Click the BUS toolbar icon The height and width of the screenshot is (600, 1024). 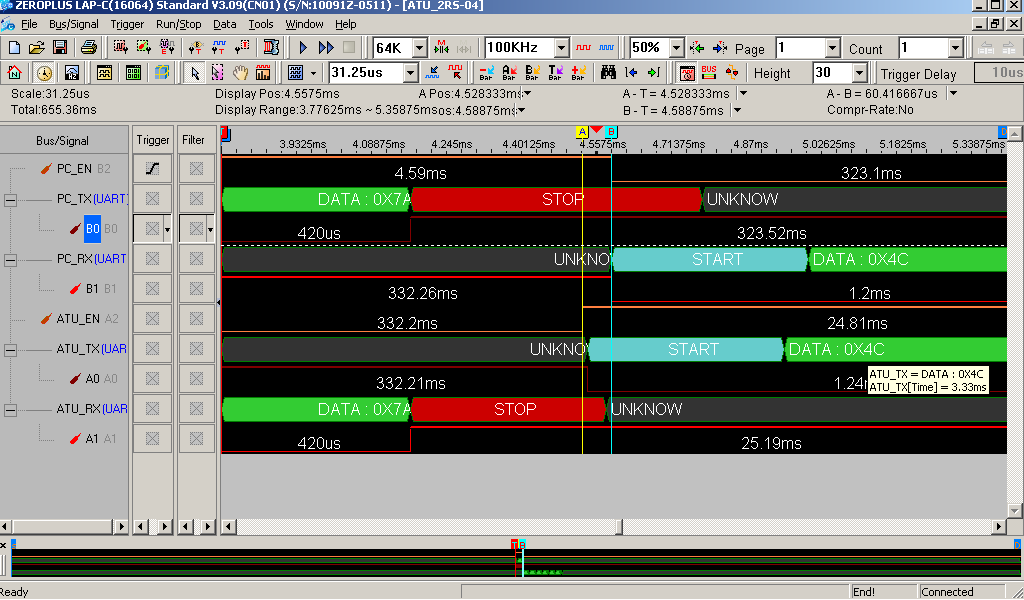[x=709, y=73]
